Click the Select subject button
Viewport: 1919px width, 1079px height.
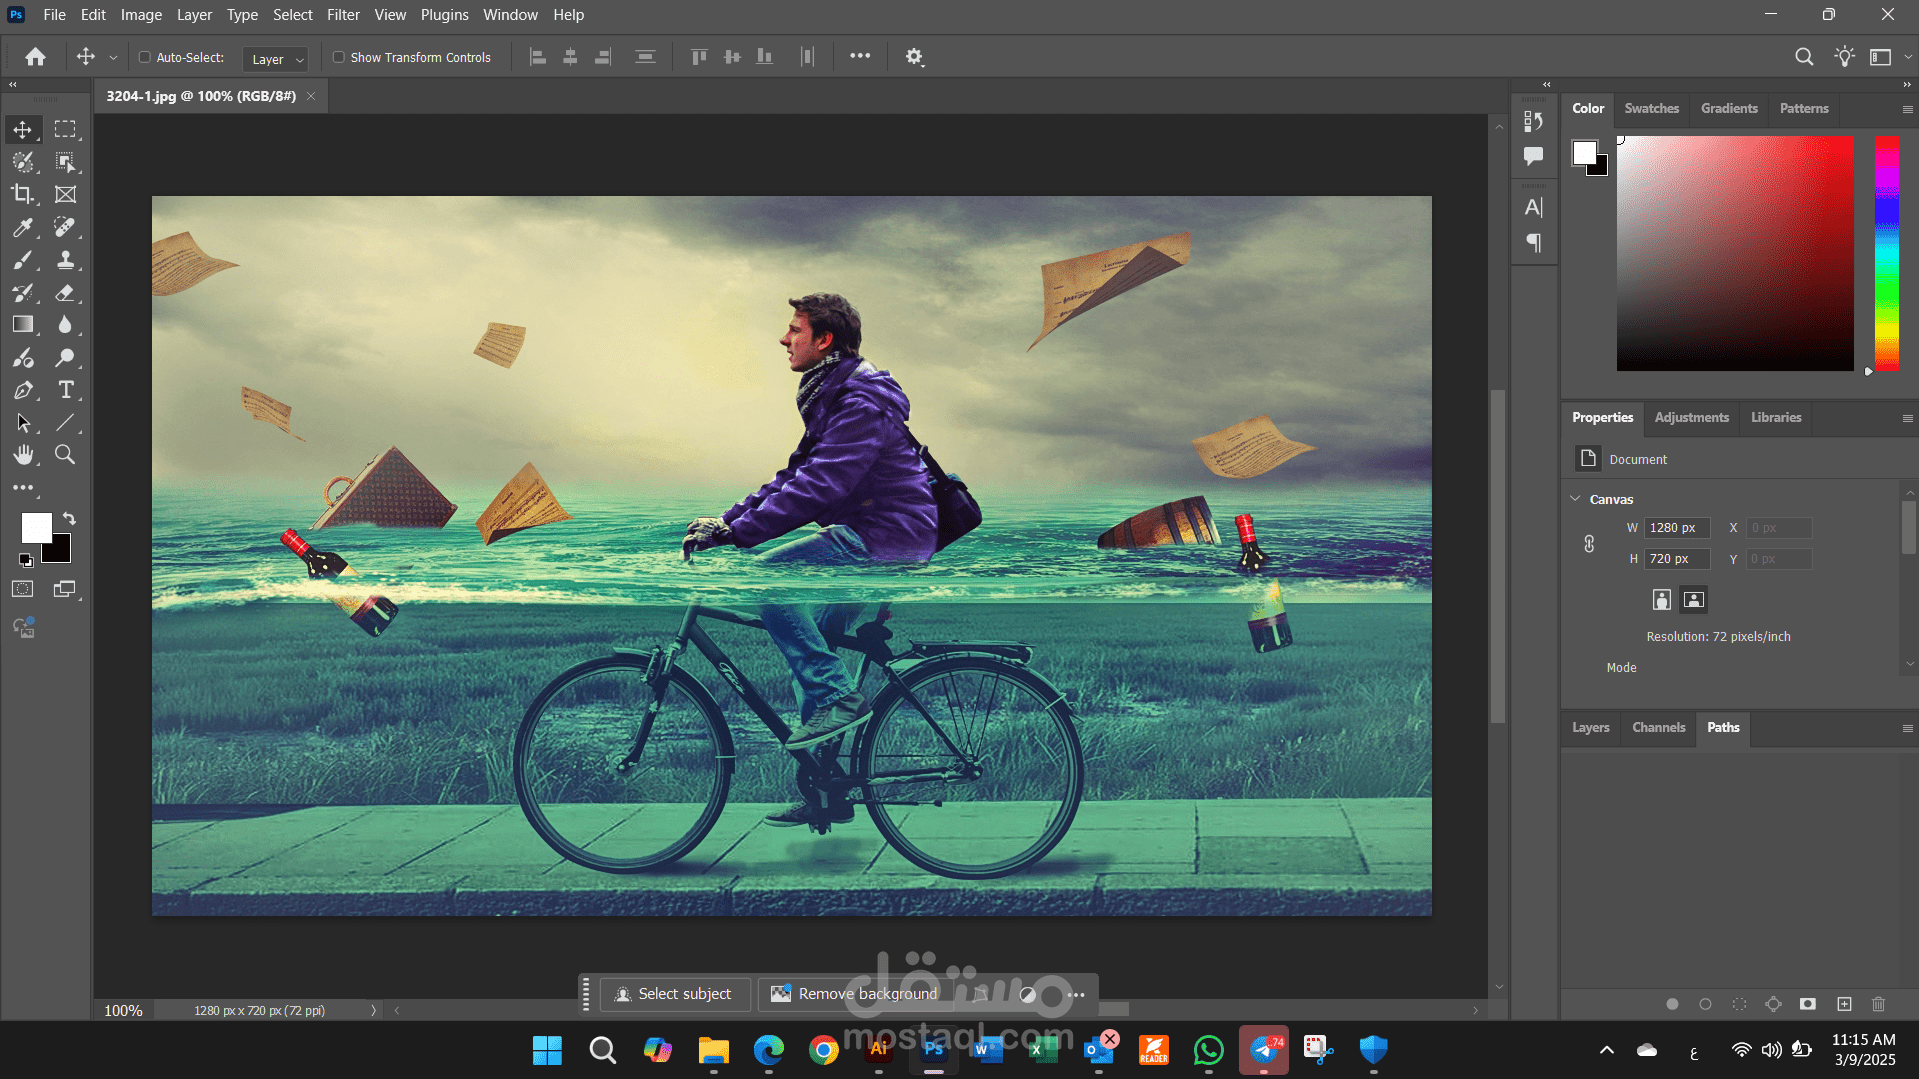675,994
